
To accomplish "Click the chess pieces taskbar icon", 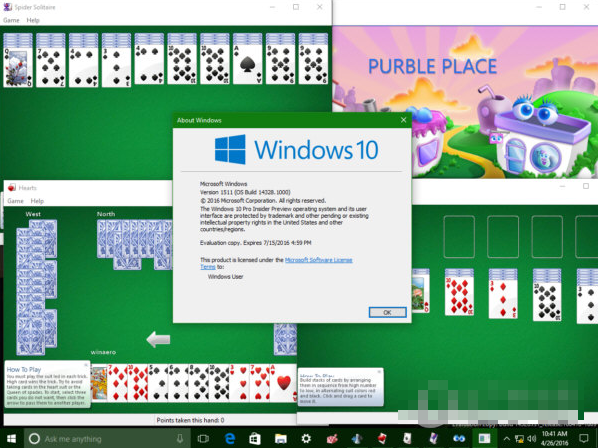I will coord(357,438).
